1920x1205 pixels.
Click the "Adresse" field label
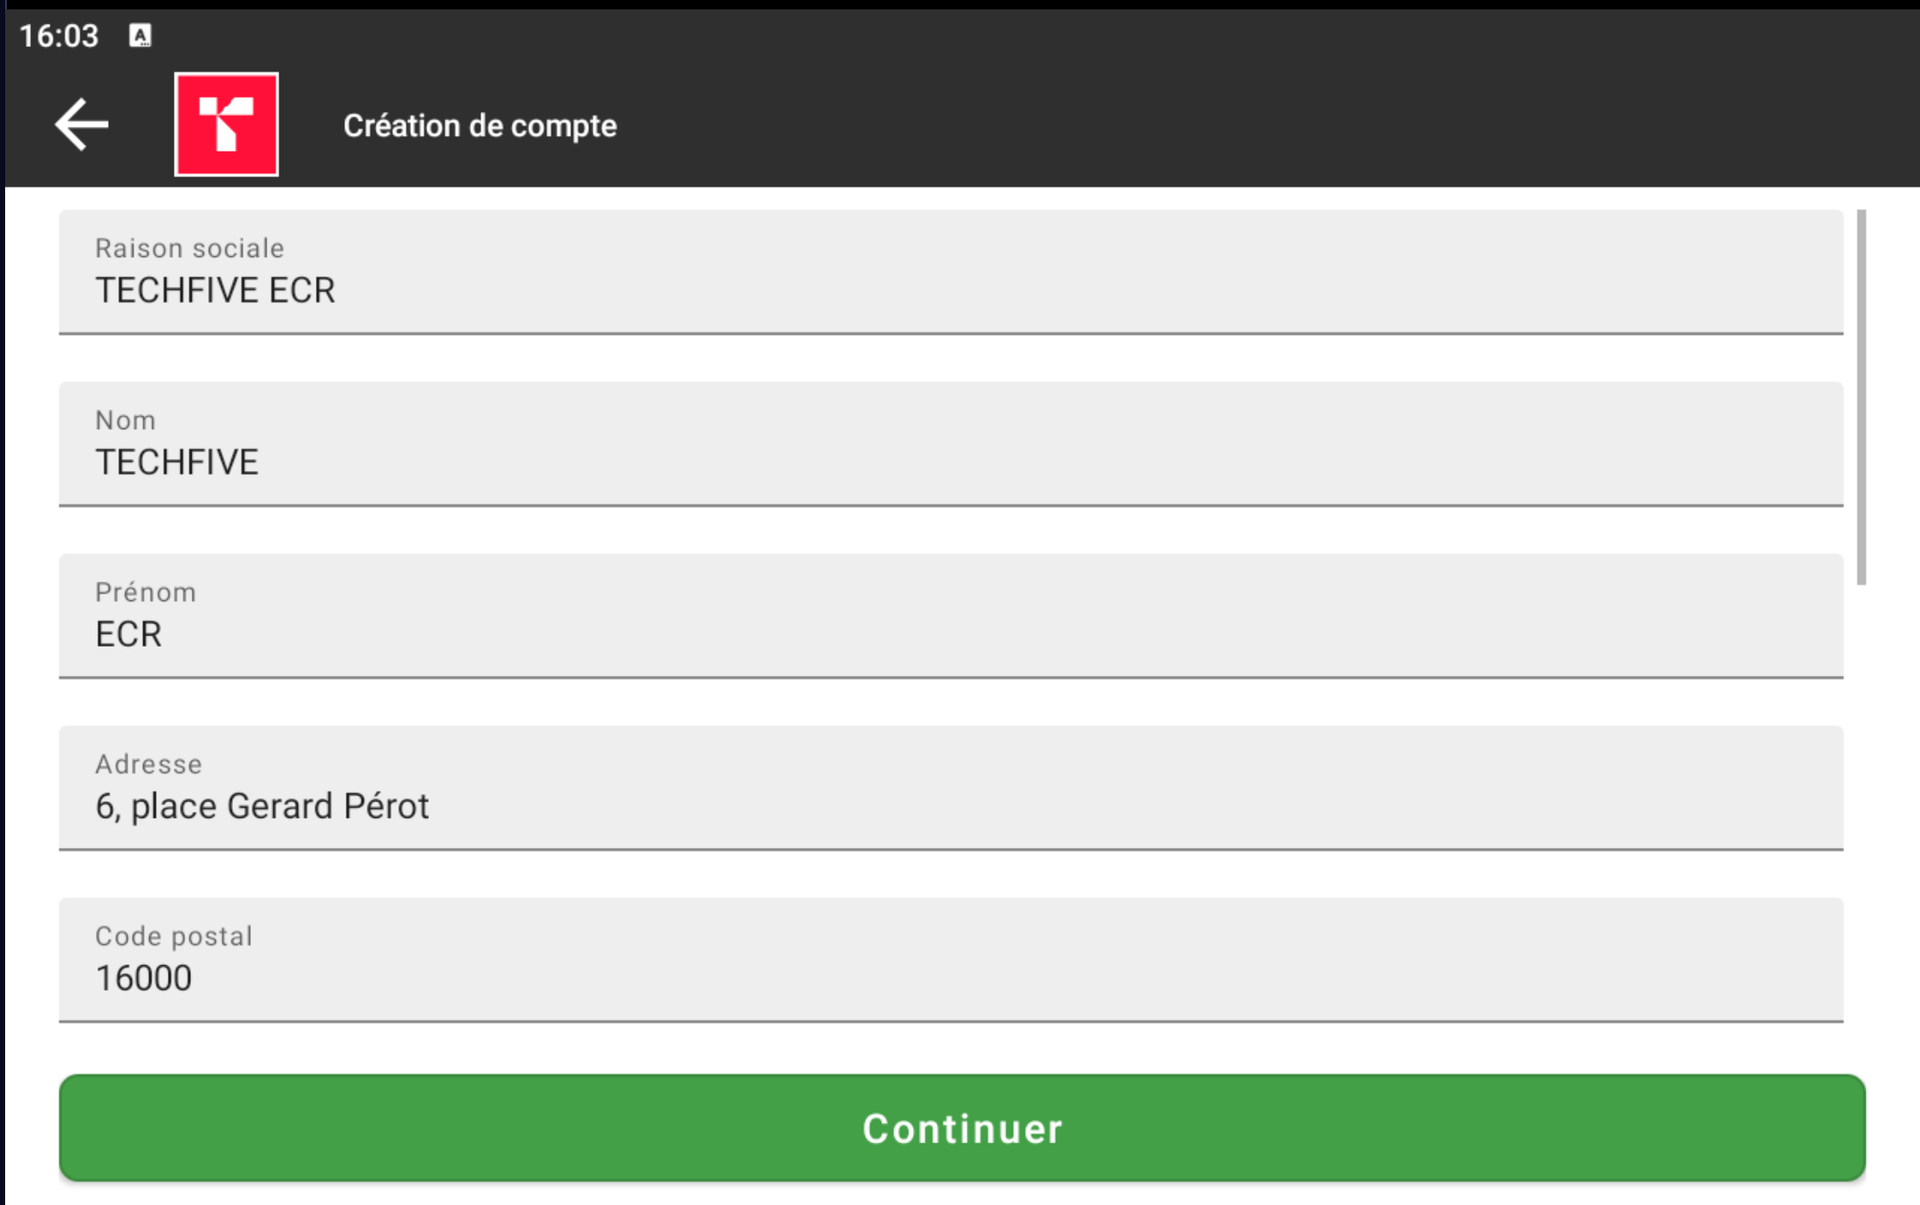point(148,764)
